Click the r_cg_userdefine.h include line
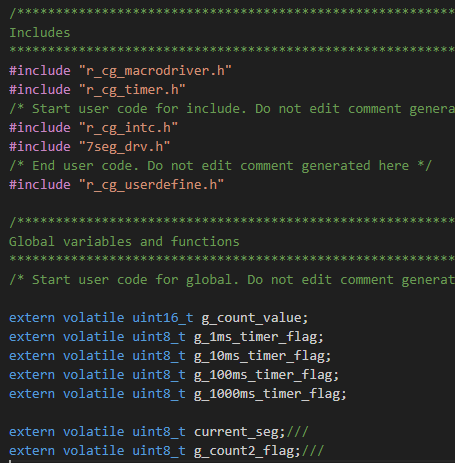Viewport: 455px width, 463px height. coord(117,185)
